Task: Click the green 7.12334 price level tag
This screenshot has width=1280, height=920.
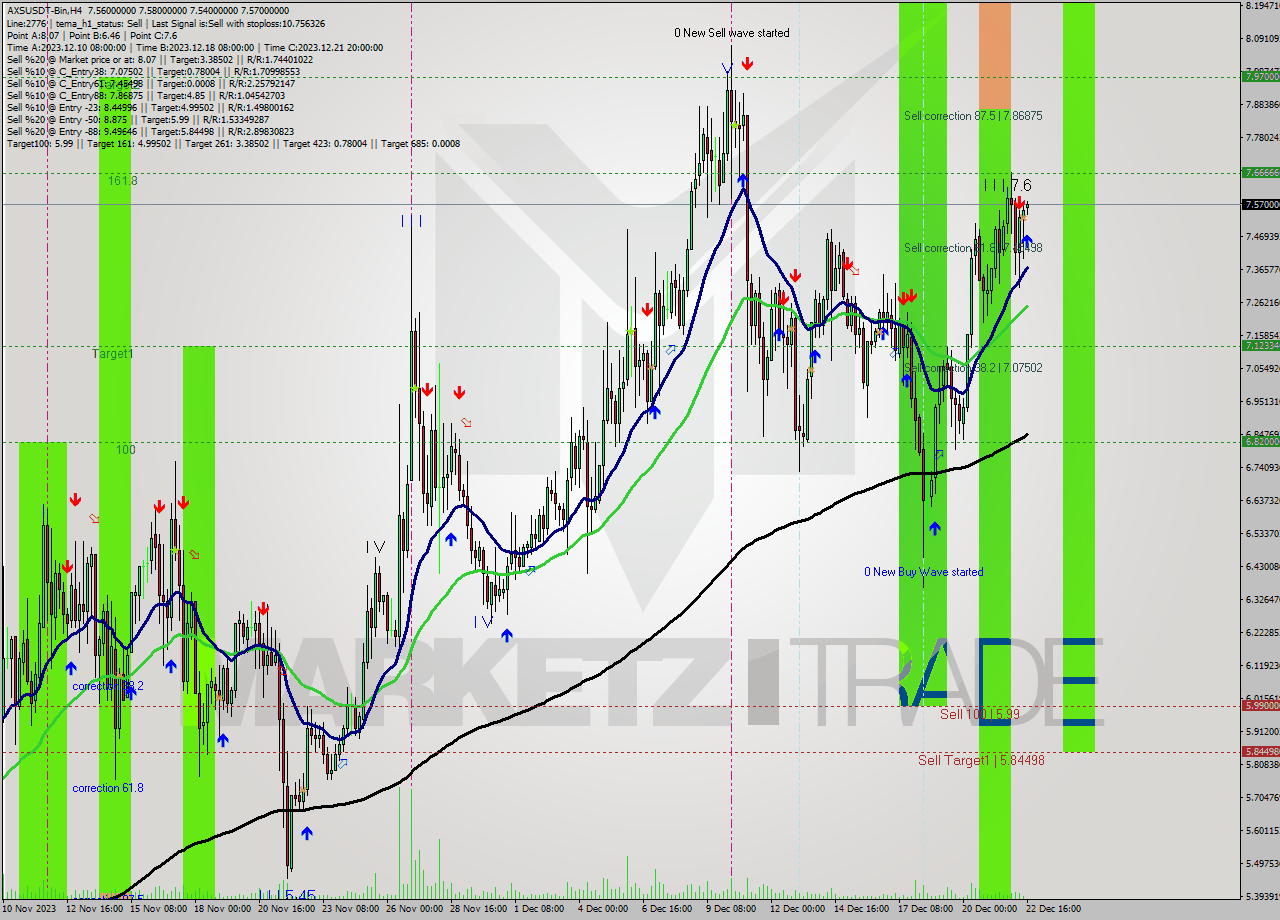Action: (x=1260, y=345)
